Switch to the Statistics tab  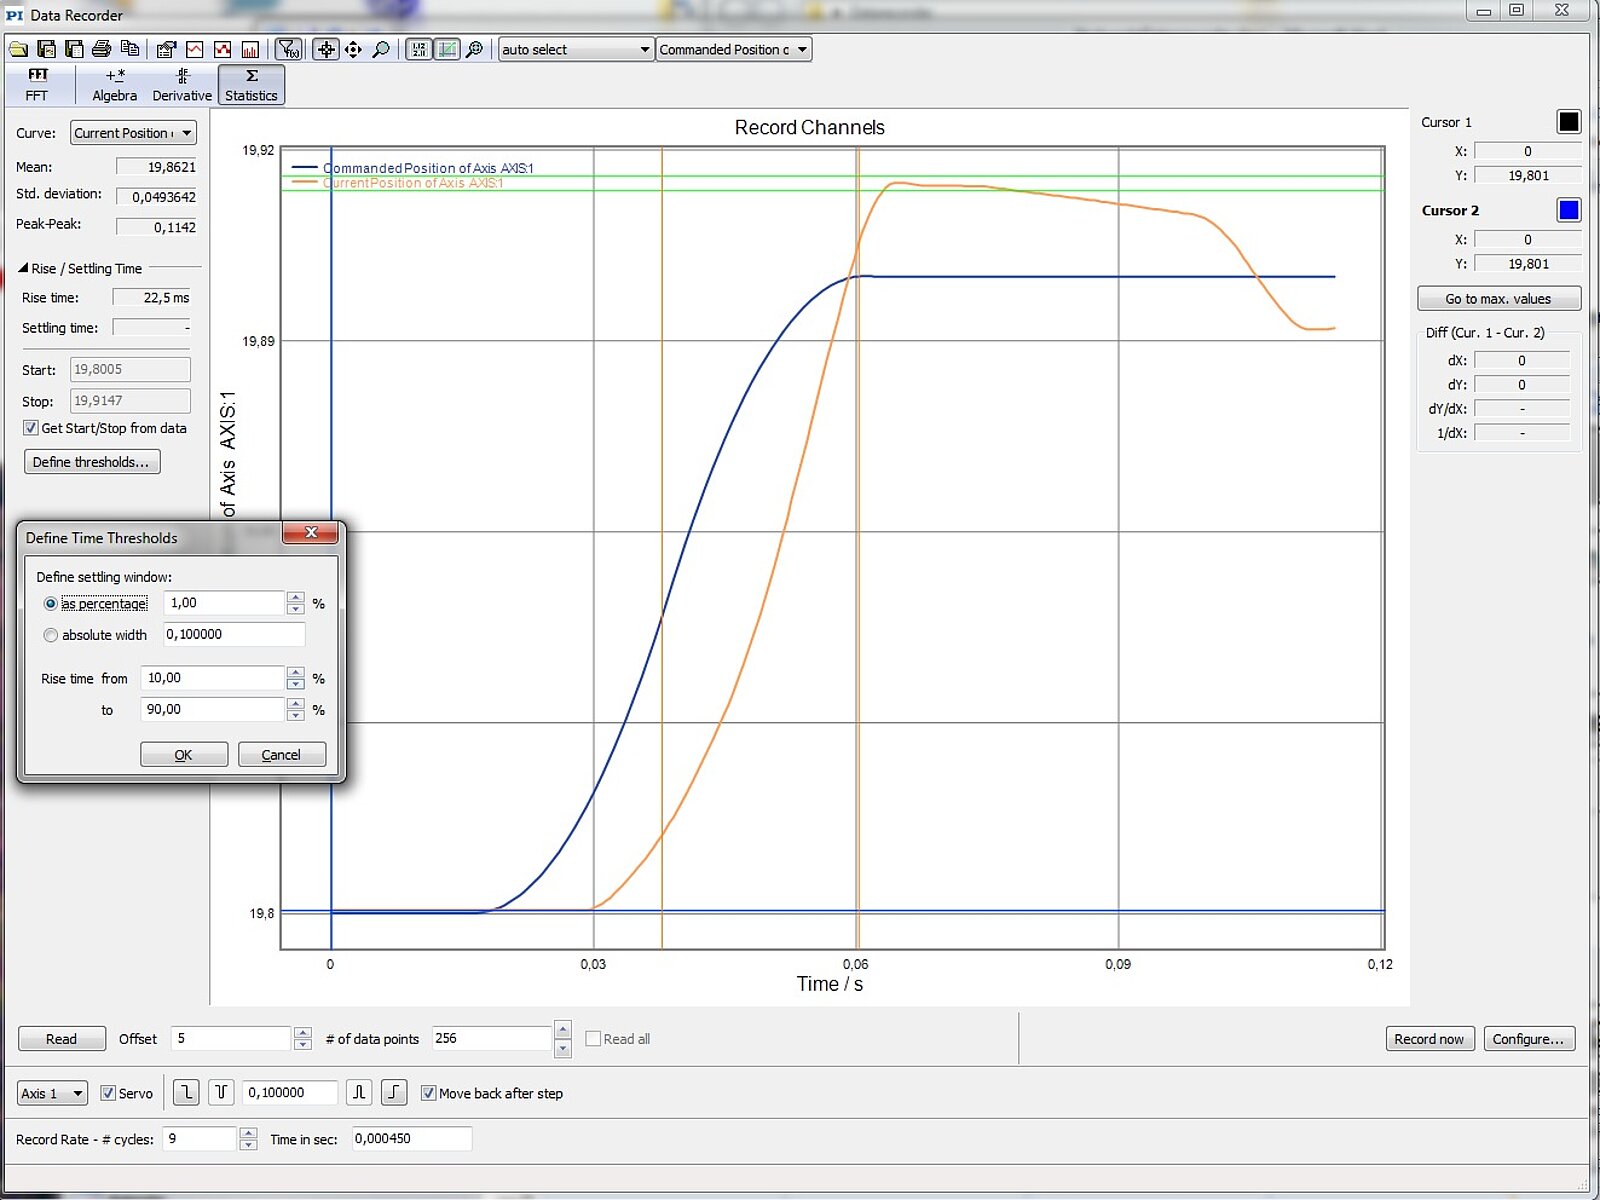251,85
